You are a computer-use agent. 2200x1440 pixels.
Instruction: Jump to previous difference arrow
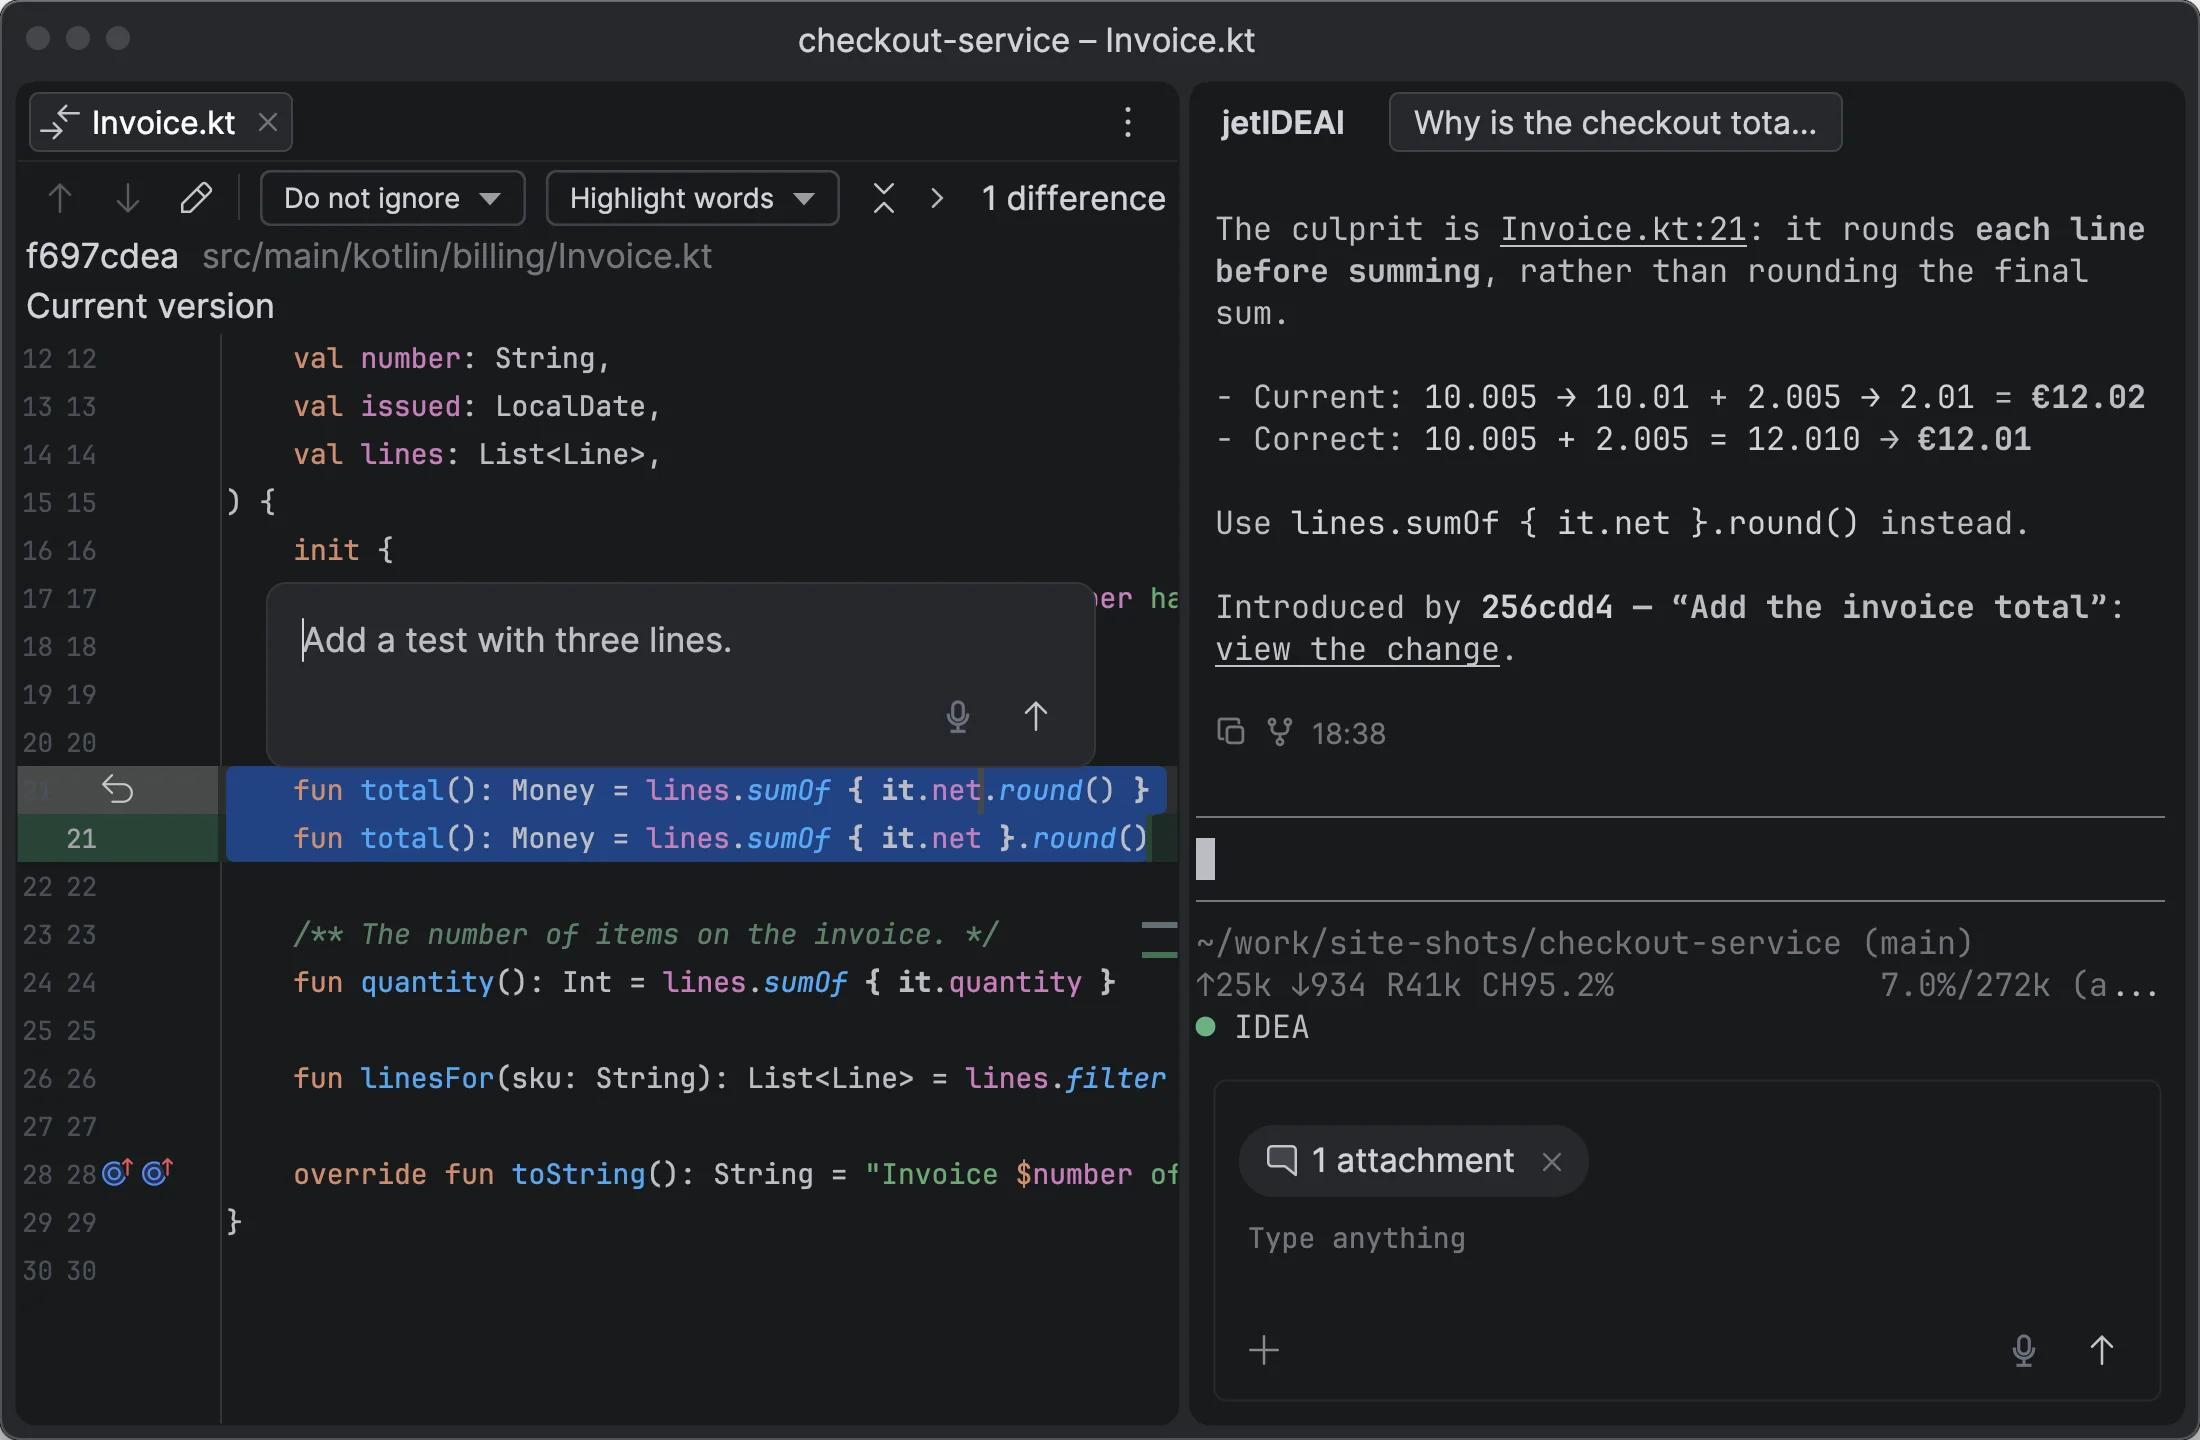coord(60,198)
